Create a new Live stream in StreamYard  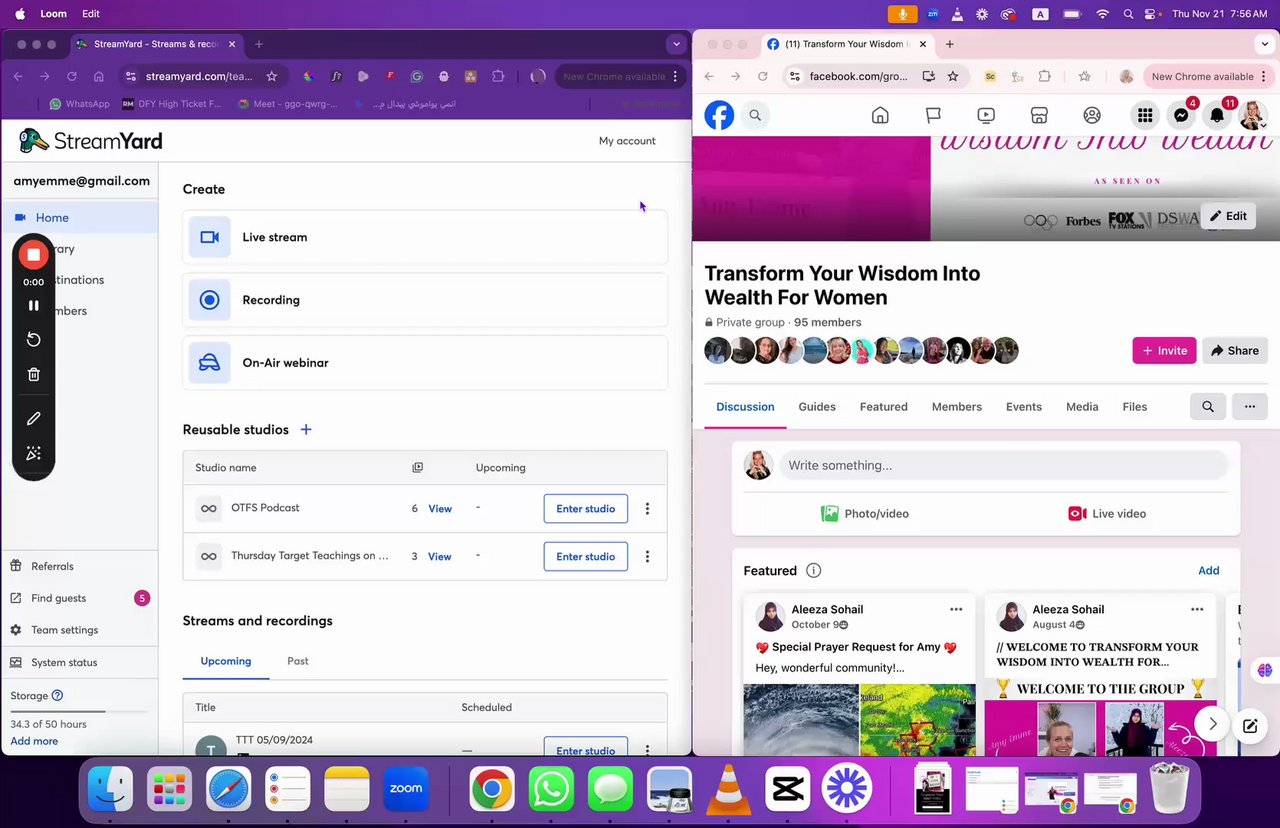tap(425, 237)
